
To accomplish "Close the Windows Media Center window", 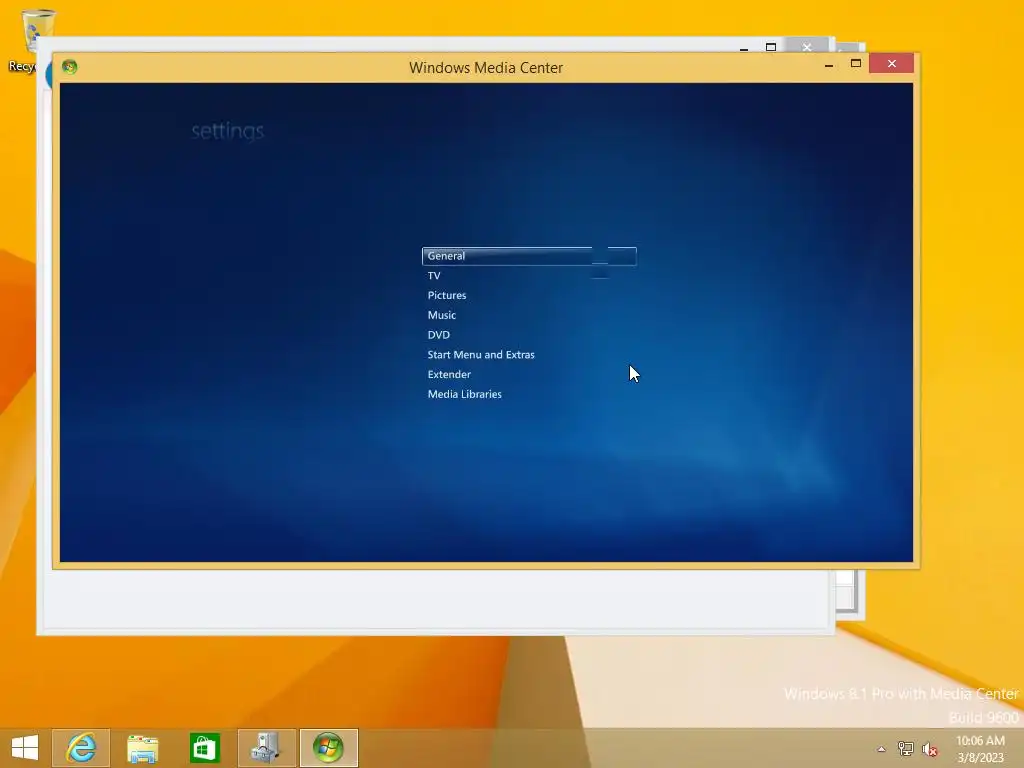I will pos(891,64).
